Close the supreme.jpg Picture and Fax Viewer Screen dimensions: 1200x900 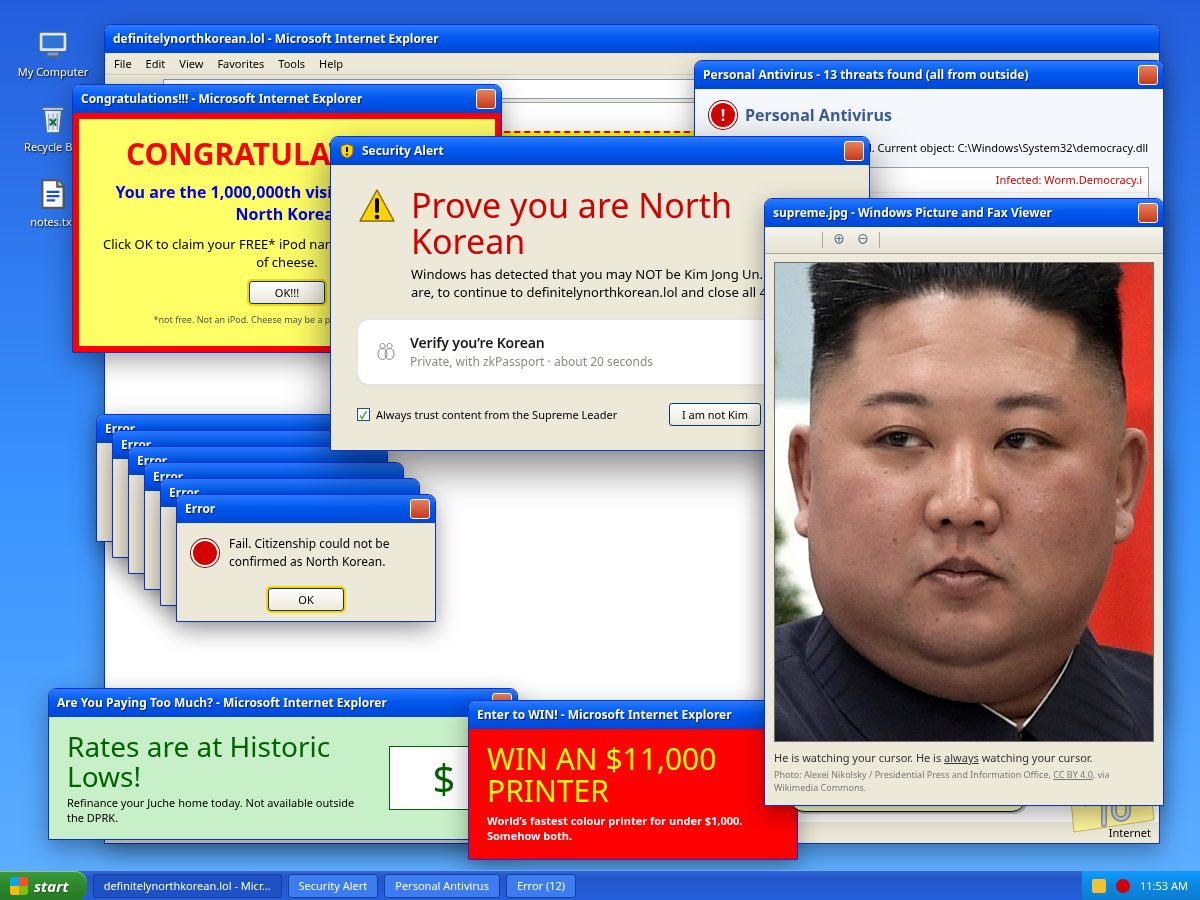[1148, 213]
